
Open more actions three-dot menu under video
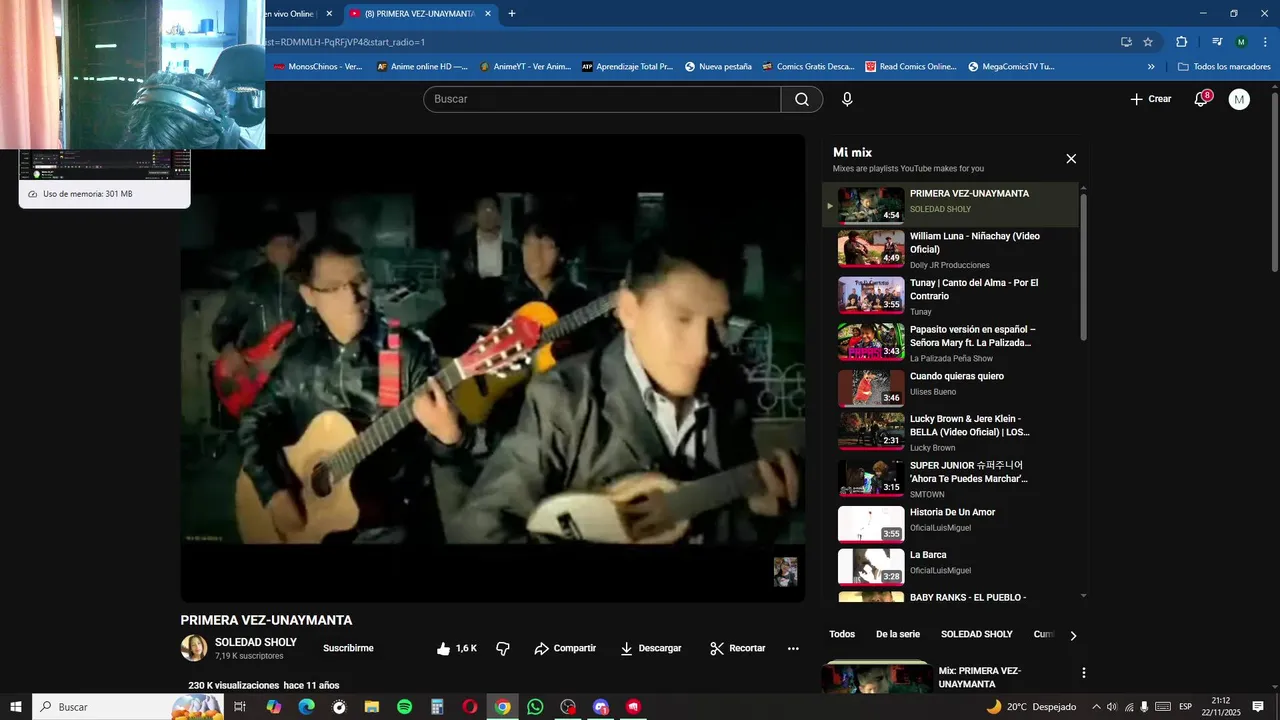click(793, 648)
